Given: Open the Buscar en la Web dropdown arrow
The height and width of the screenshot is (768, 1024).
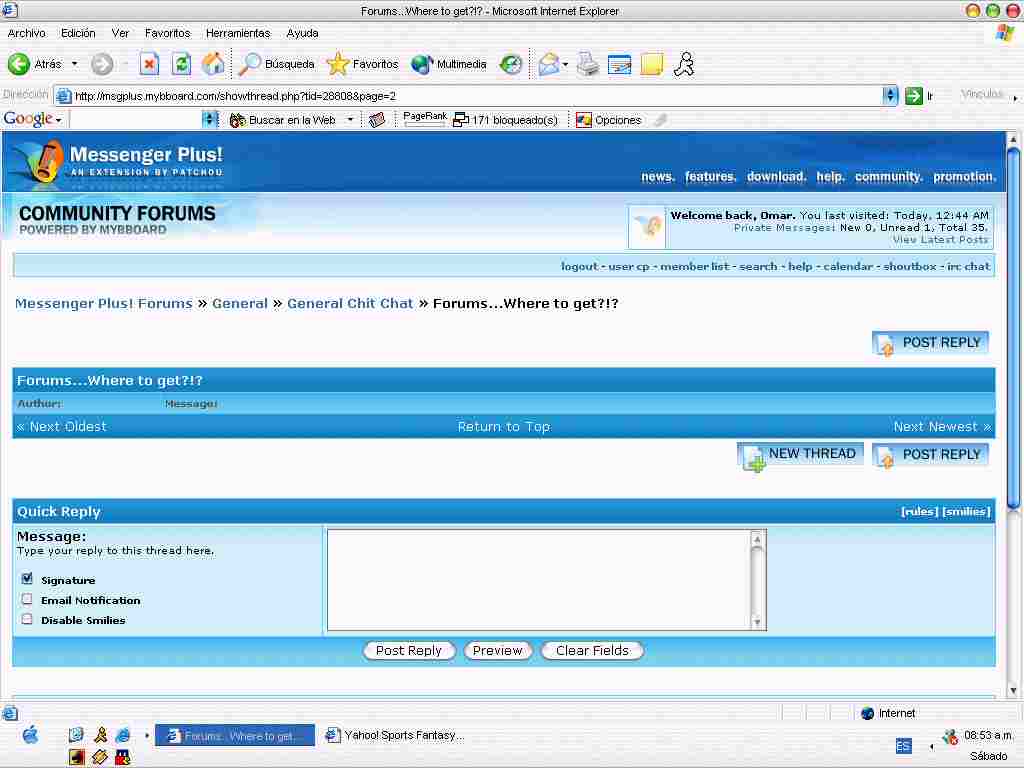Looking at the screenshot, I should click(350, 120).
